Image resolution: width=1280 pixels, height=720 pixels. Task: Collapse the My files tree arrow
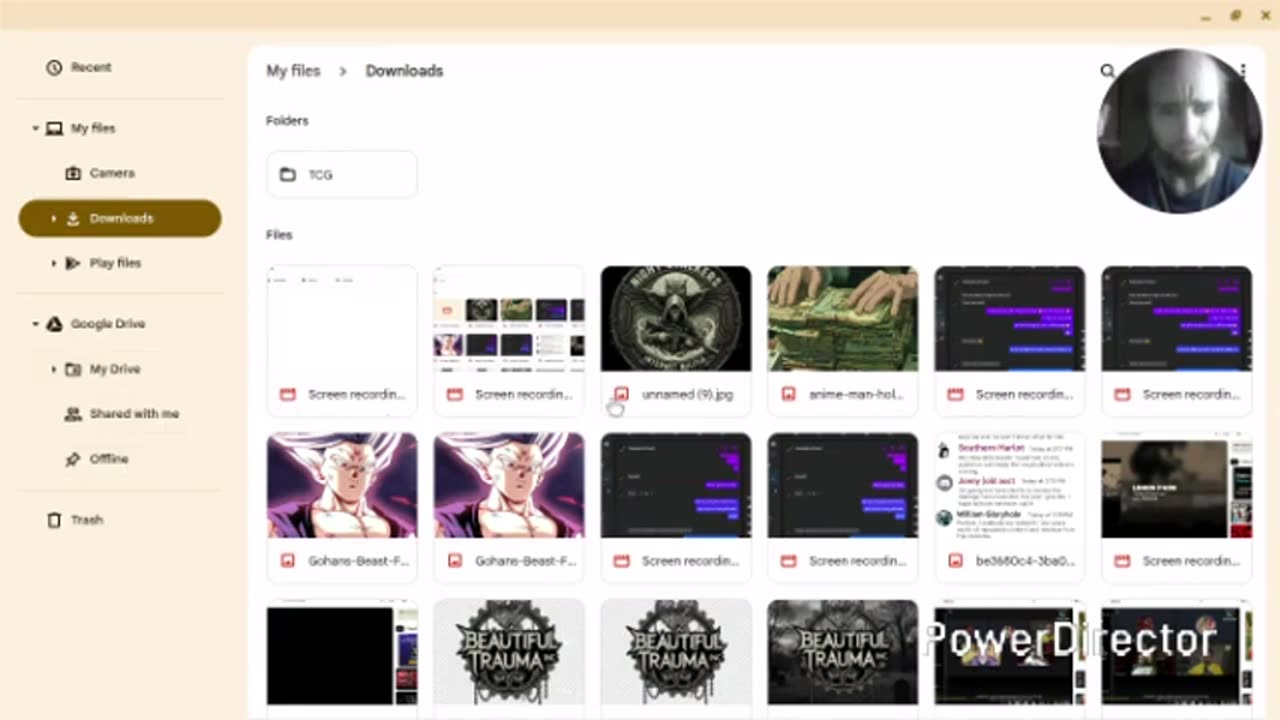35,128
